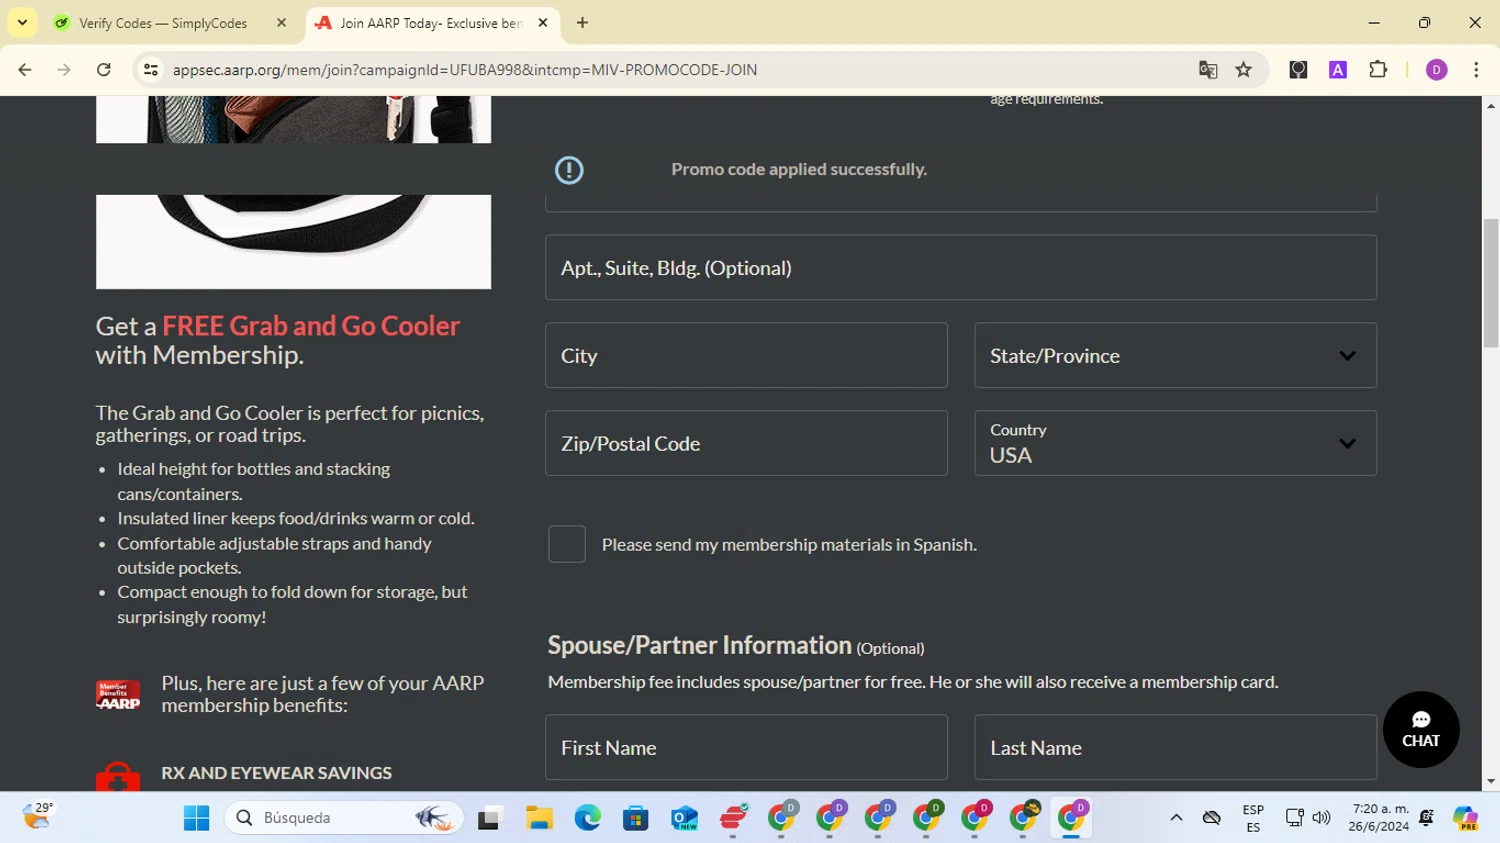Click the Grab and Go Cooler image
This screenshot has width=1500, height=843.
click(293, 242)
